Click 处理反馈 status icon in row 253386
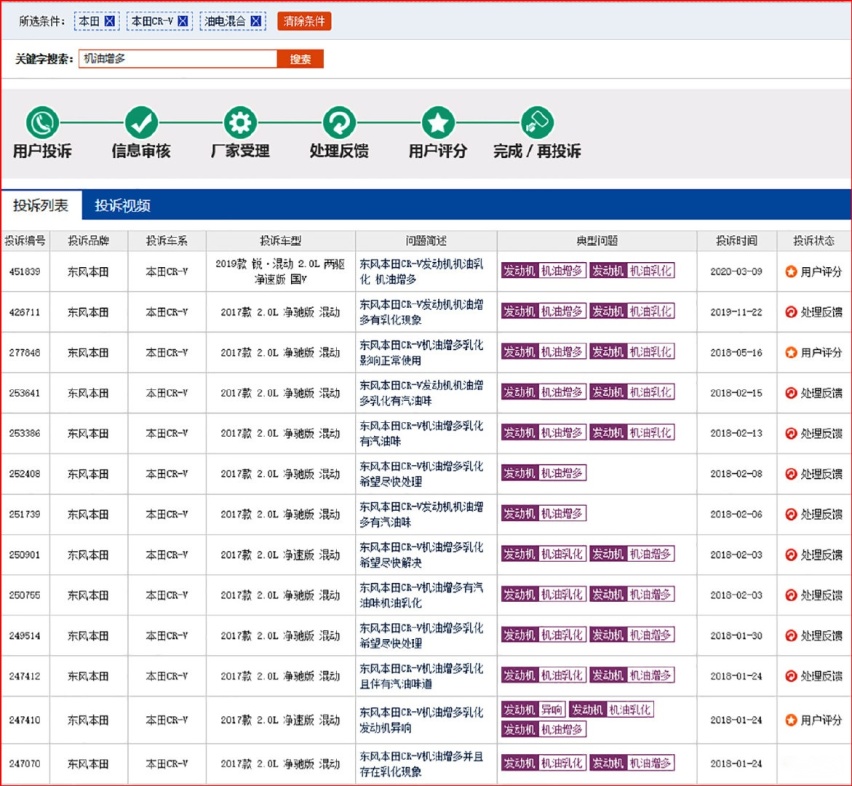This screenshot has height=786, width=852. pos(791,433)
